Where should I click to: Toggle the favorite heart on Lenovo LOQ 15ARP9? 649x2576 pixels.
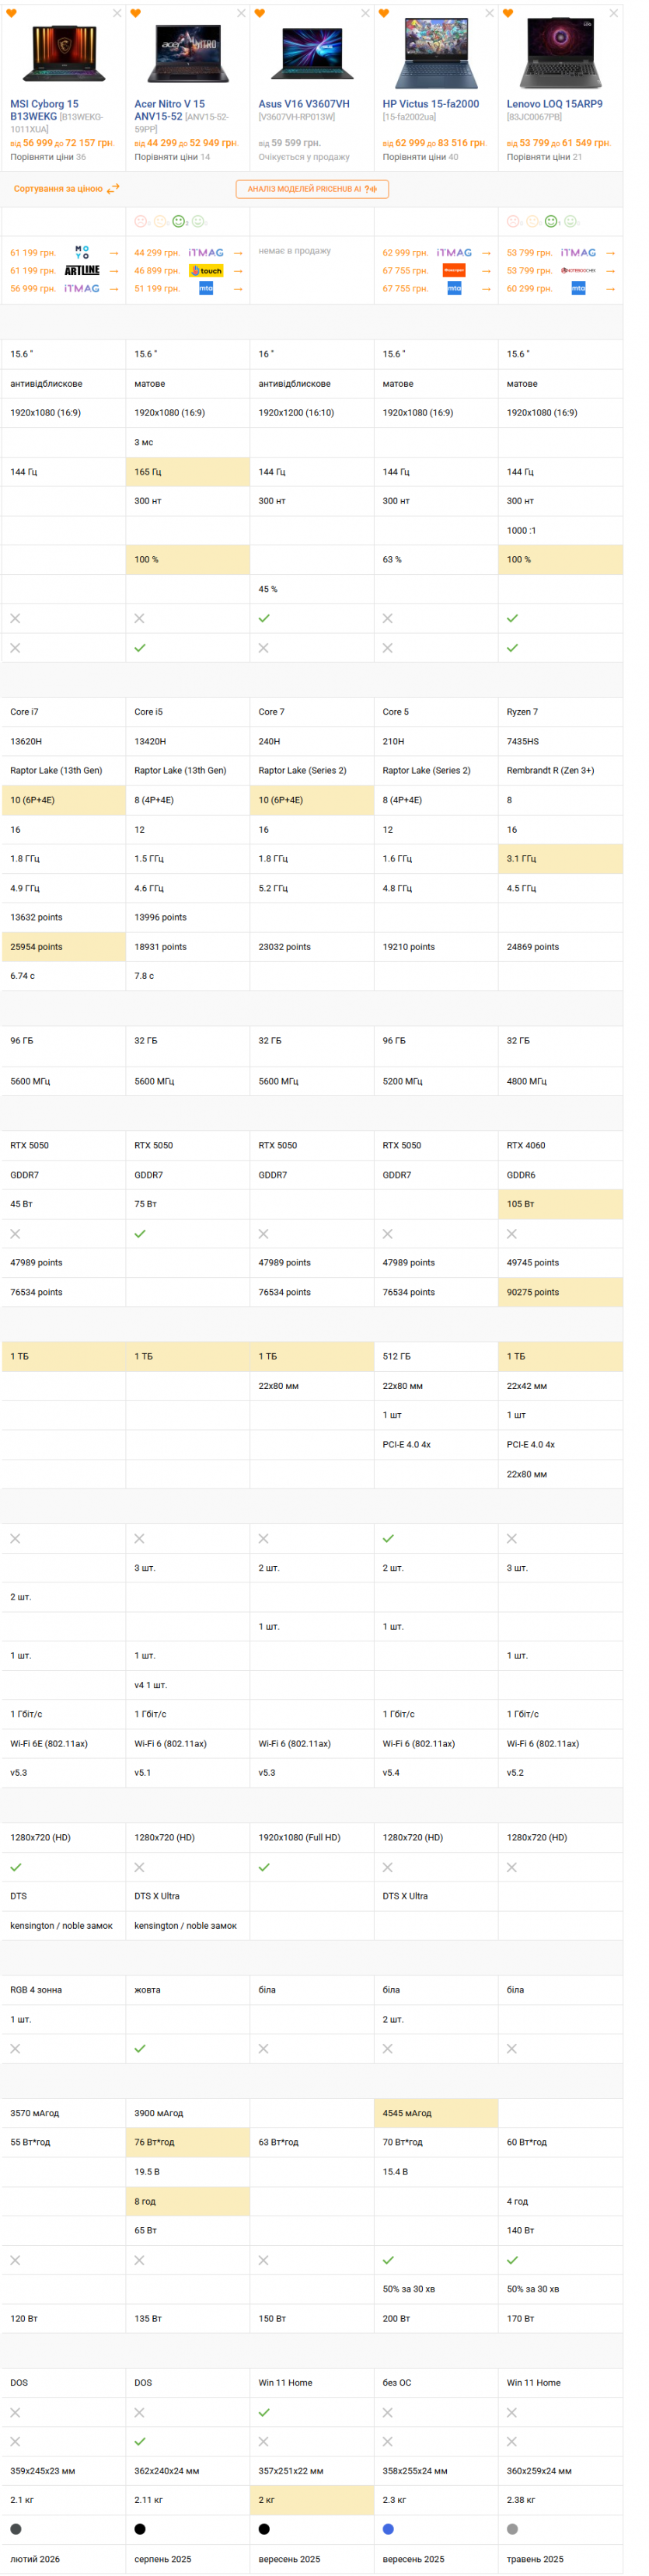[508, 14]
